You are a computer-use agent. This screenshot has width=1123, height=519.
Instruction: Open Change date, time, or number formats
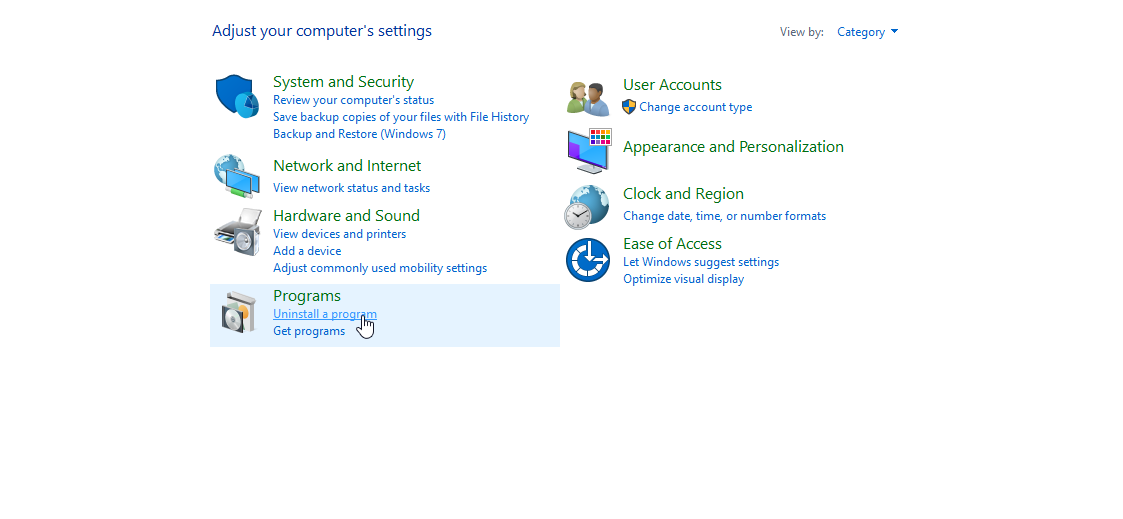pos(724,216)
